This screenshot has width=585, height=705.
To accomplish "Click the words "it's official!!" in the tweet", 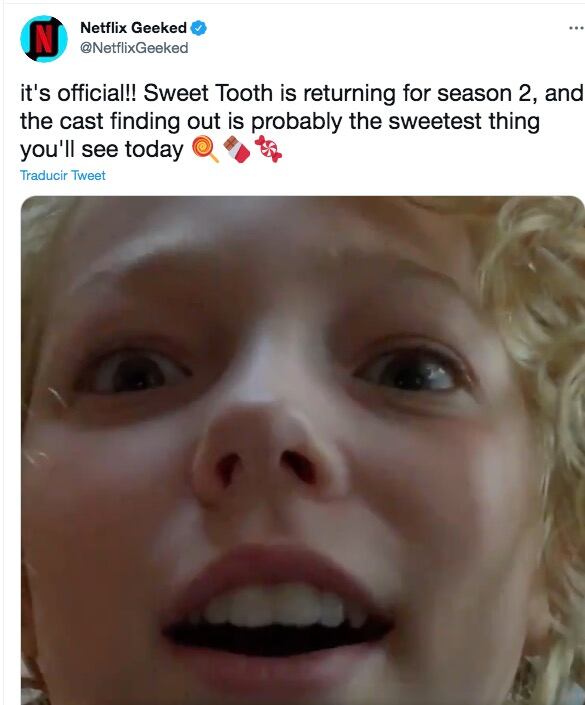I will pyautogui.click(x=78, y=94).
